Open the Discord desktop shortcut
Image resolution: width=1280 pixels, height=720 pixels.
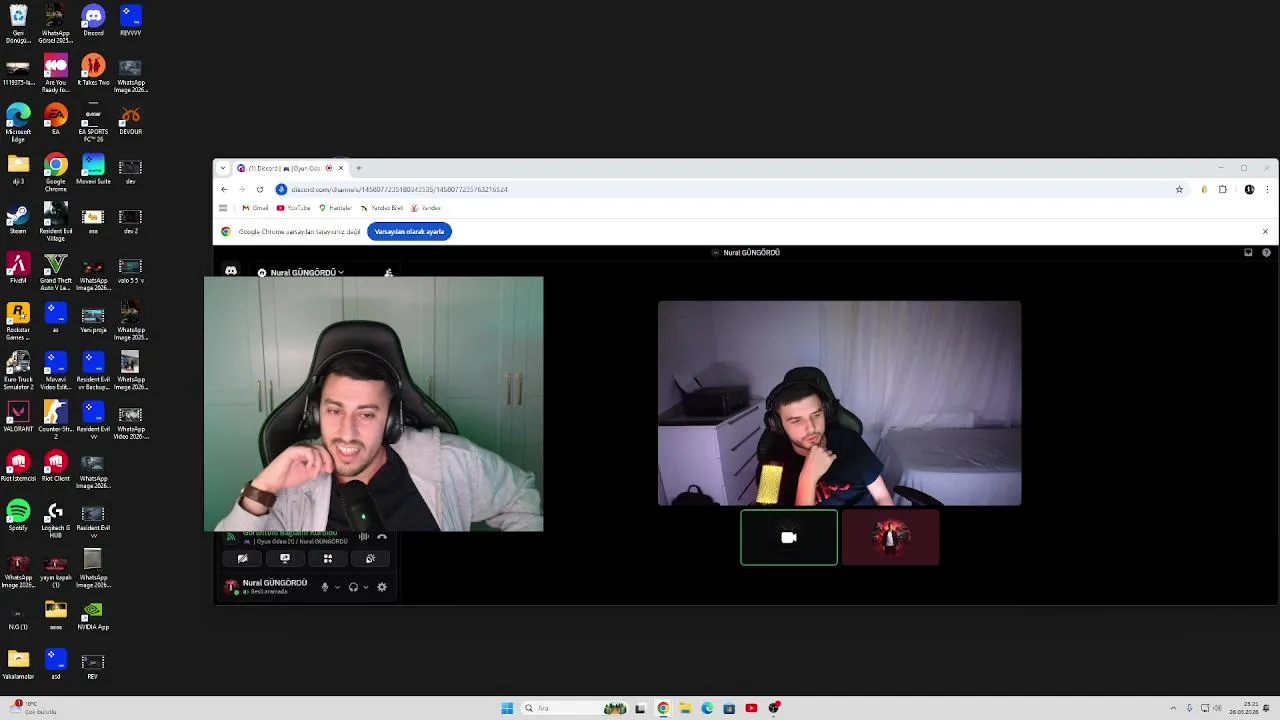(x=93, y=20)
